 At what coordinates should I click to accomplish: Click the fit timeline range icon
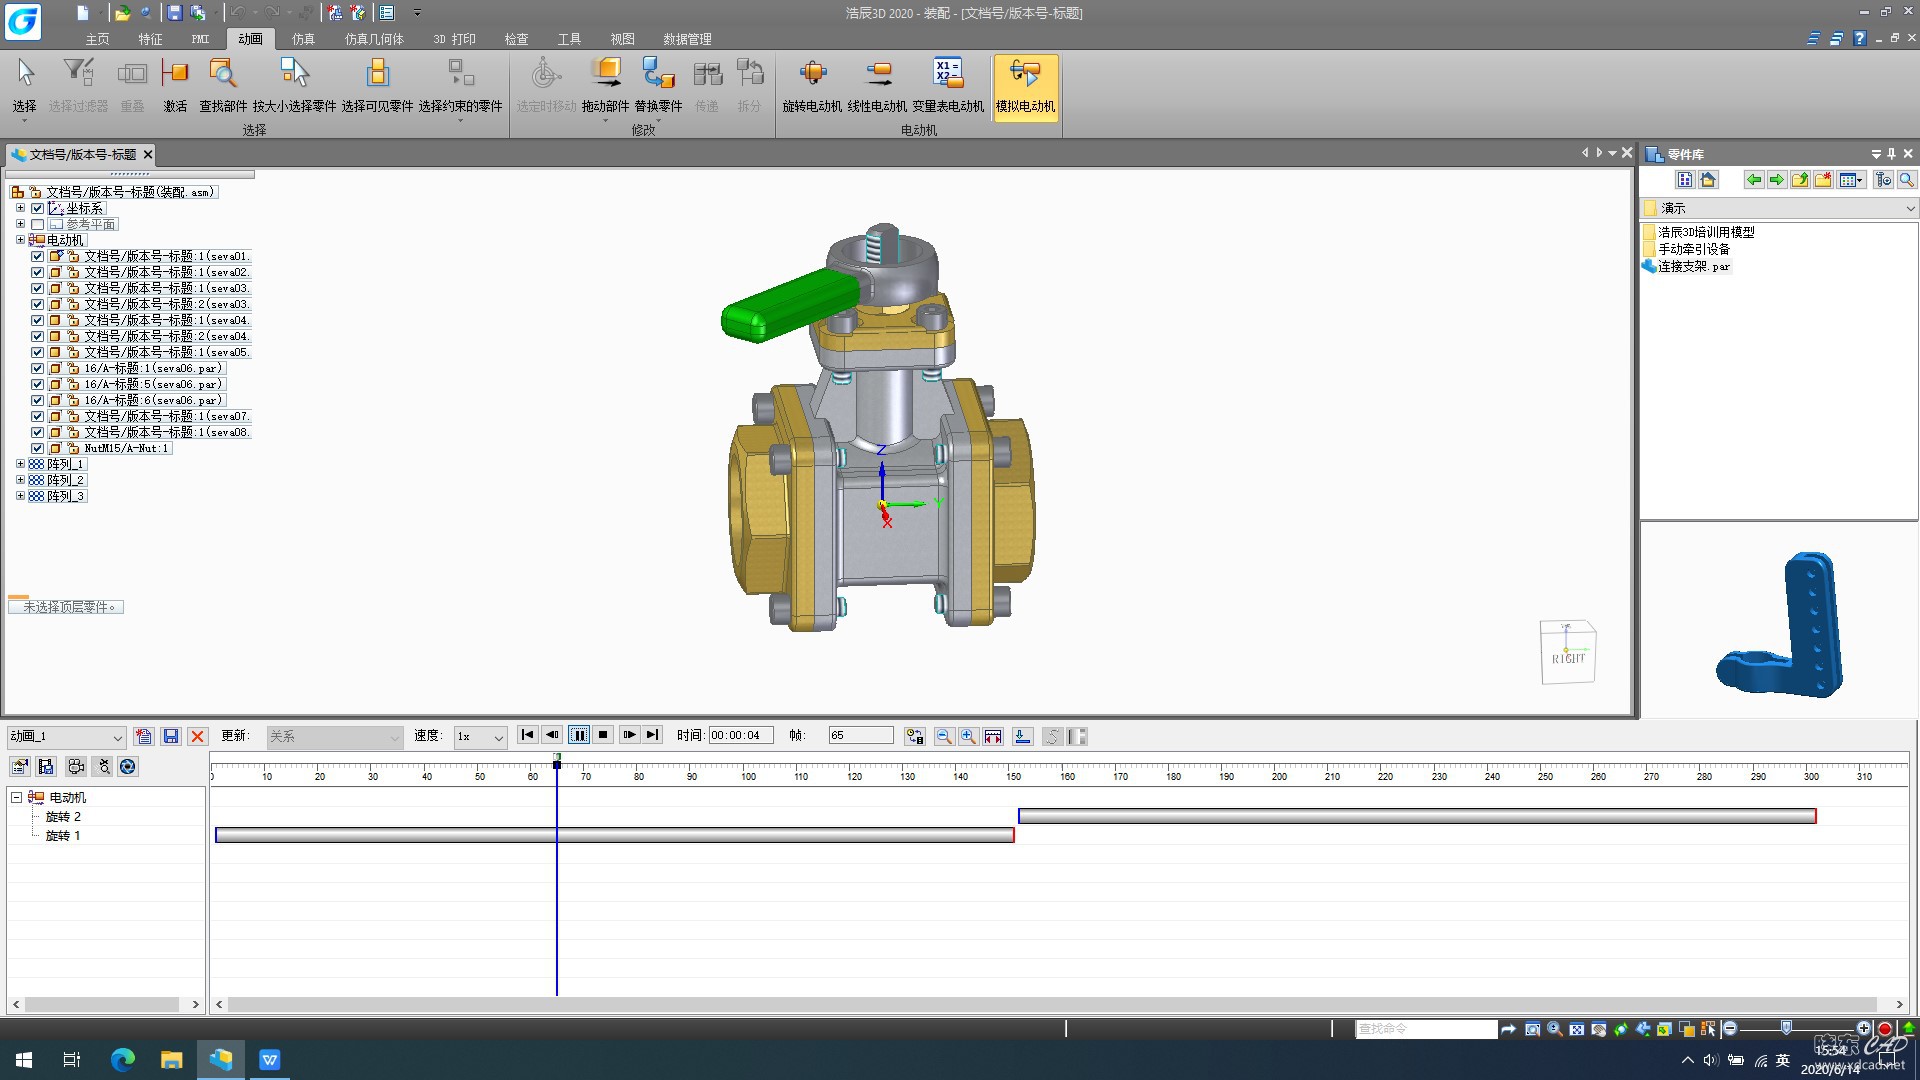click(993, 736)
